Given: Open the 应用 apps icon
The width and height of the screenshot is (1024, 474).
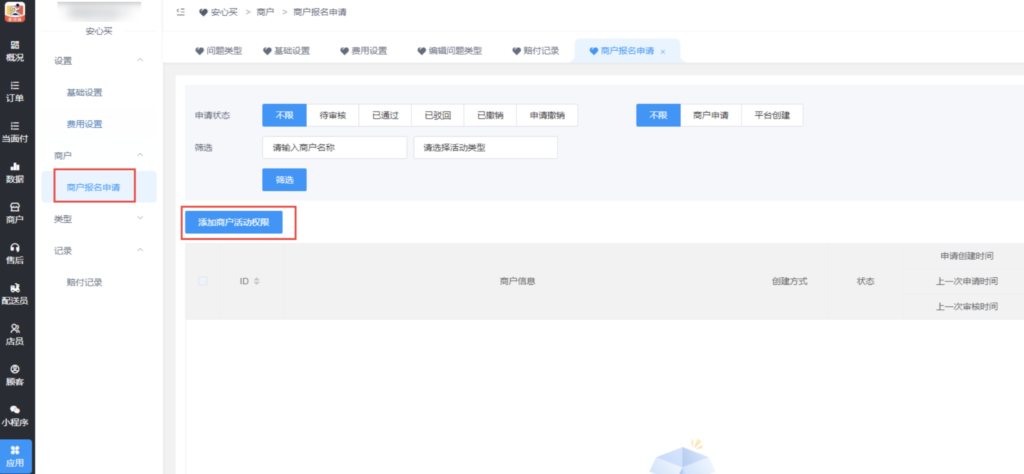Looking at the screenshot, I should [14, 456].
